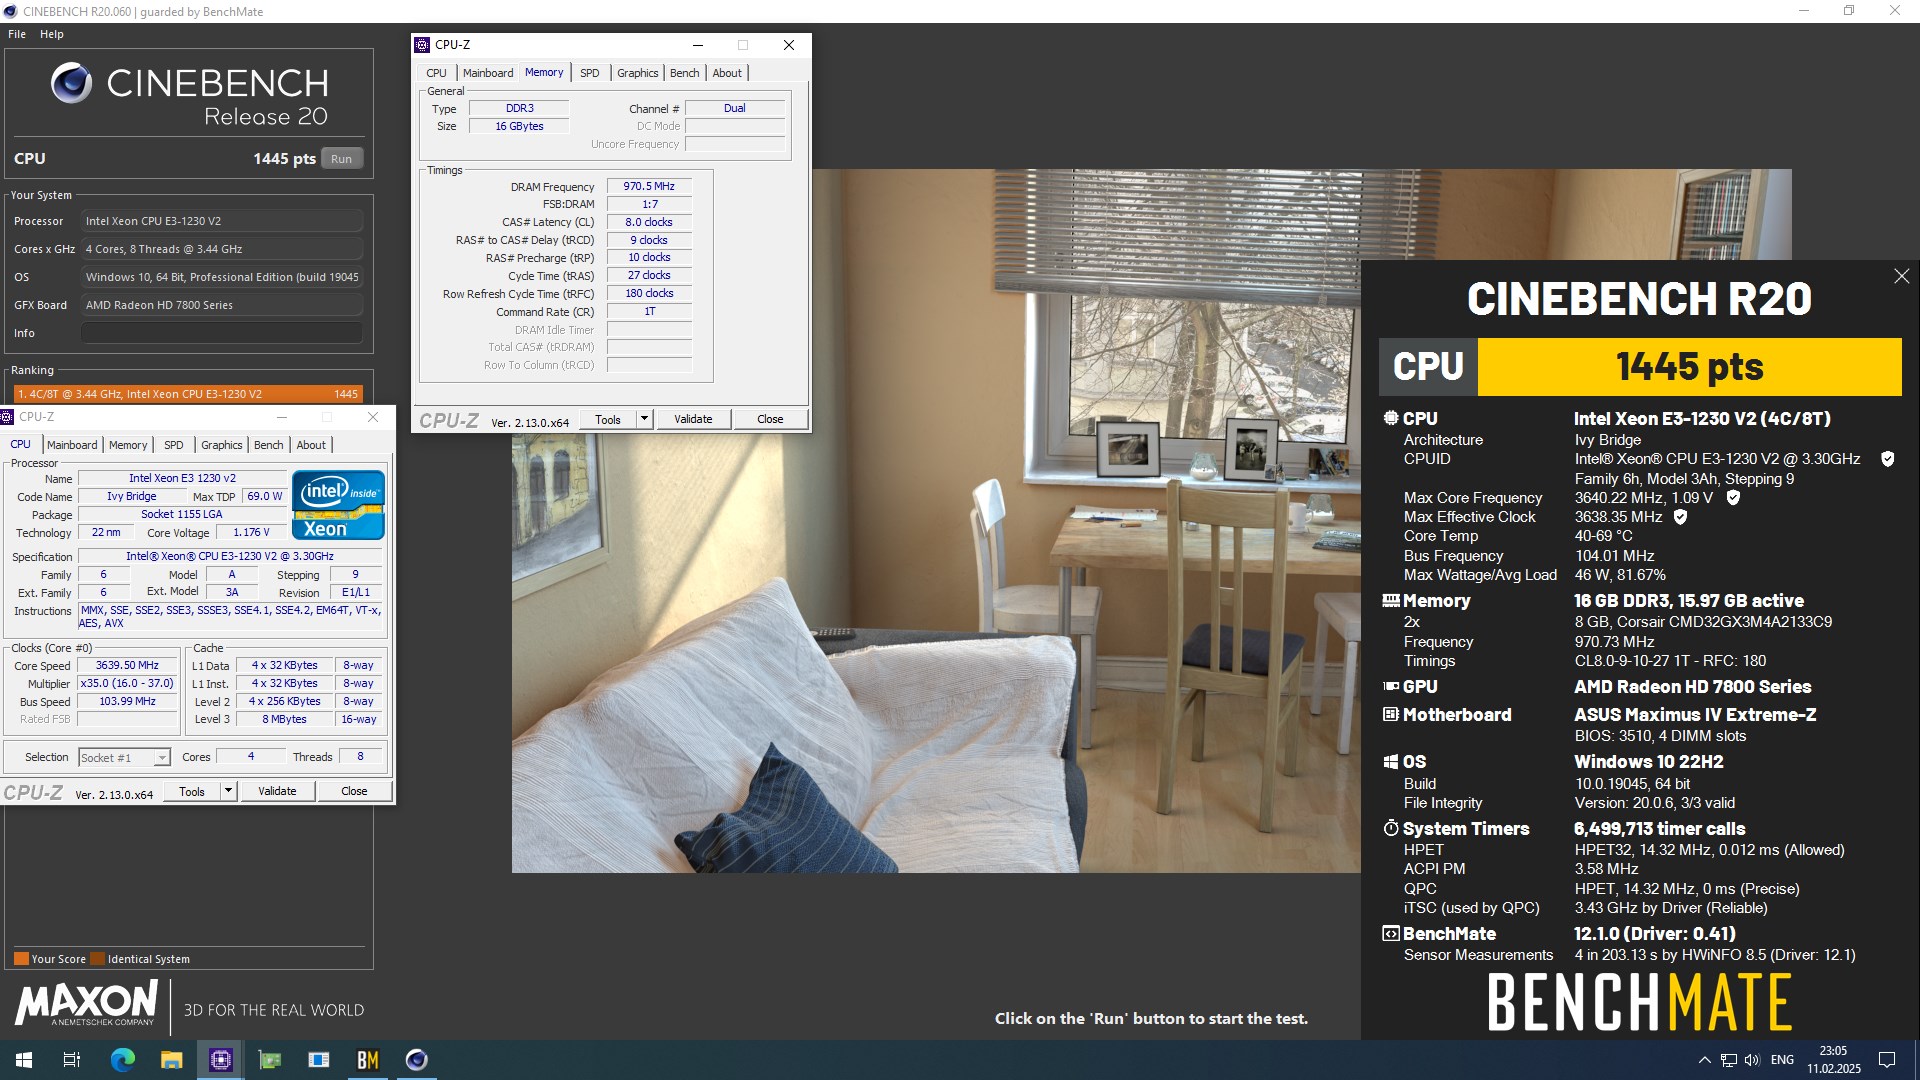Click the Processor name field in Cinebench
Image resolution: width=1920 pixels, height=1080 pixels.
click(x=222, y=221)
